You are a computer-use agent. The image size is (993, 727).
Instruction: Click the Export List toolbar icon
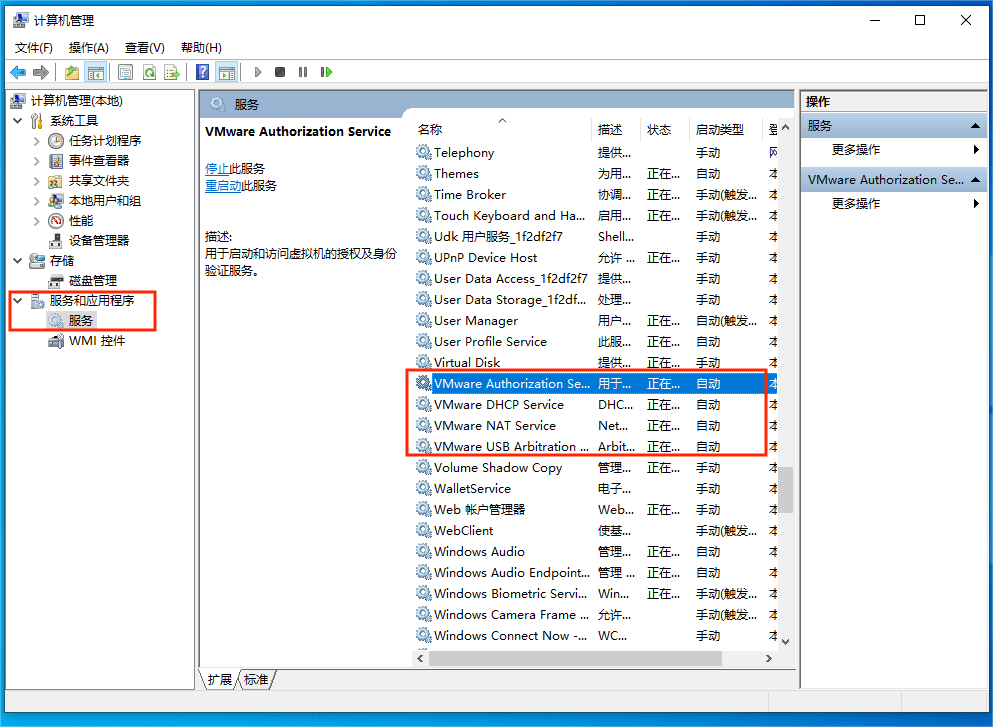coord(172,72)
